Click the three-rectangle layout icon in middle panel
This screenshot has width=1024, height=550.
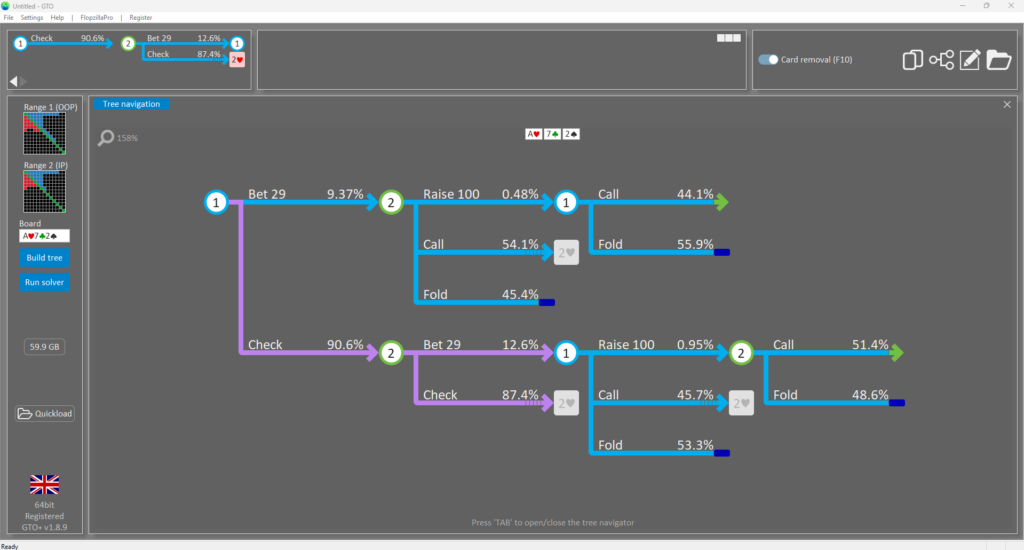click(729, 38)
